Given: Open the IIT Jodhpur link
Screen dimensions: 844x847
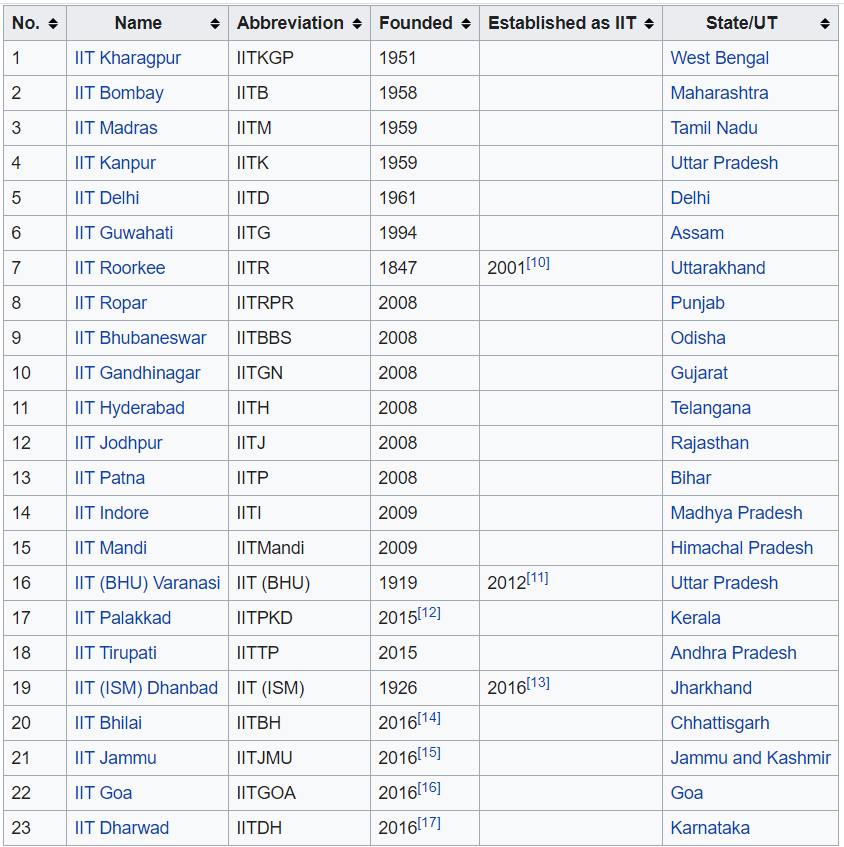Looking at the screenshot, I should (118, 443).
